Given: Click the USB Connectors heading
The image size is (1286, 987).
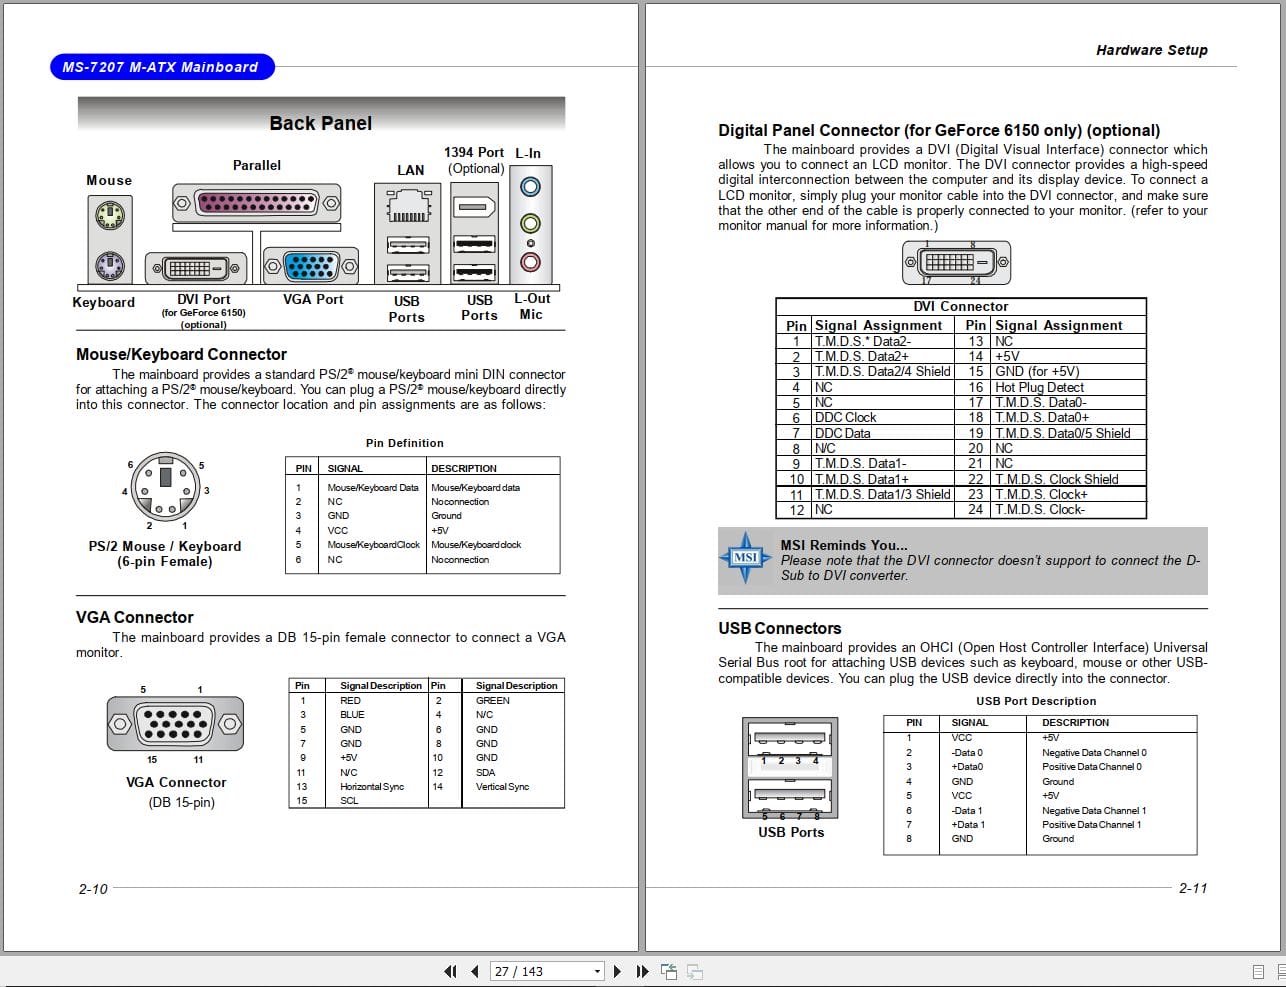Looking at the screenshot, I should pyautogui.click(x=780, y=628).
